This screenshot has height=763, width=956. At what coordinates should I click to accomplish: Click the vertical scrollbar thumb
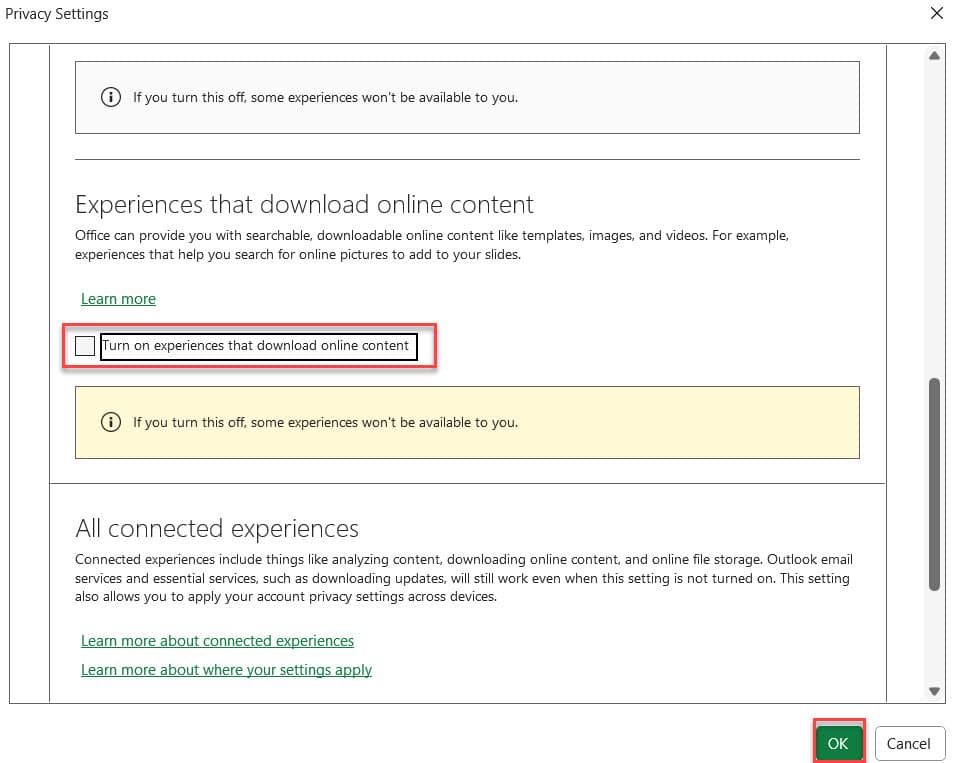934,485
